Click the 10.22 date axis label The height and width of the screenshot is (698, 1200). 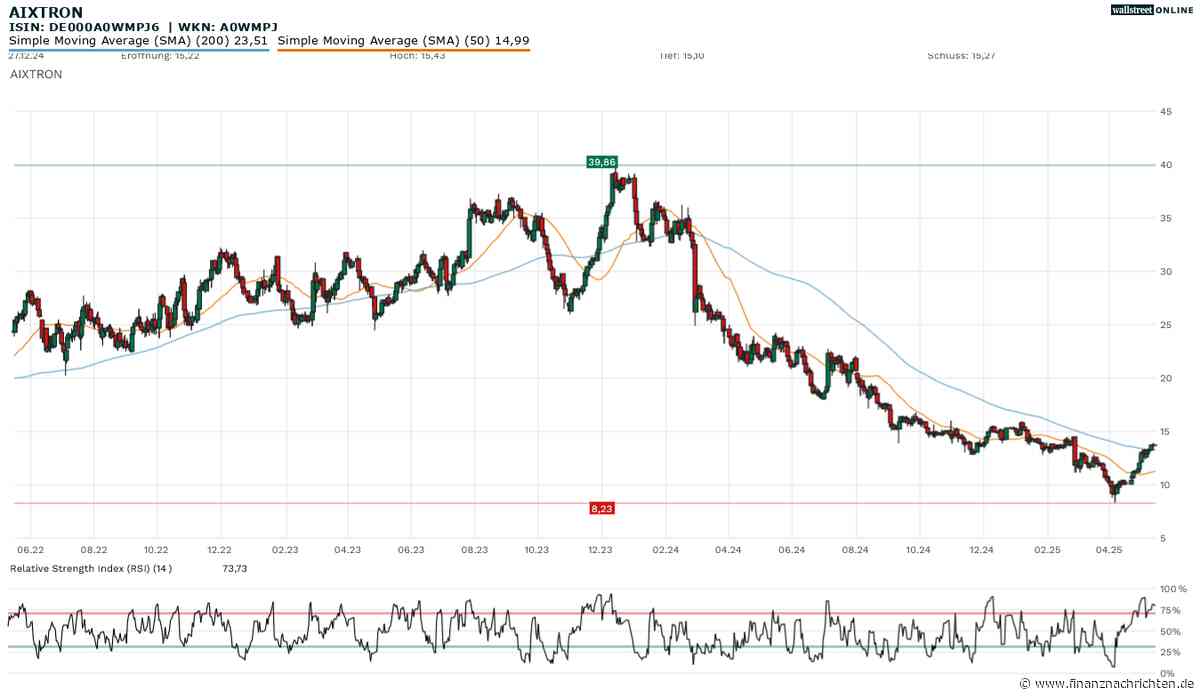(156, 549)
